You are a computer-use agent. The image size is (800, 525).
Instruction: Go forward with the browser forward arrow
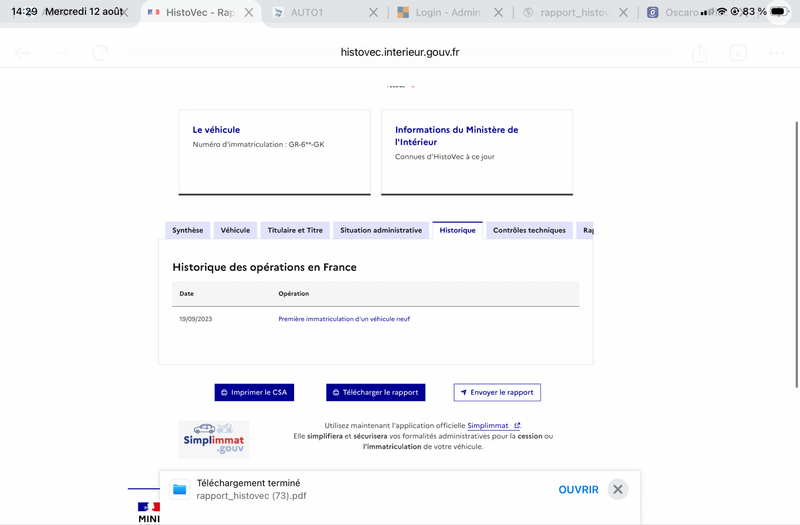click(61, 53)
